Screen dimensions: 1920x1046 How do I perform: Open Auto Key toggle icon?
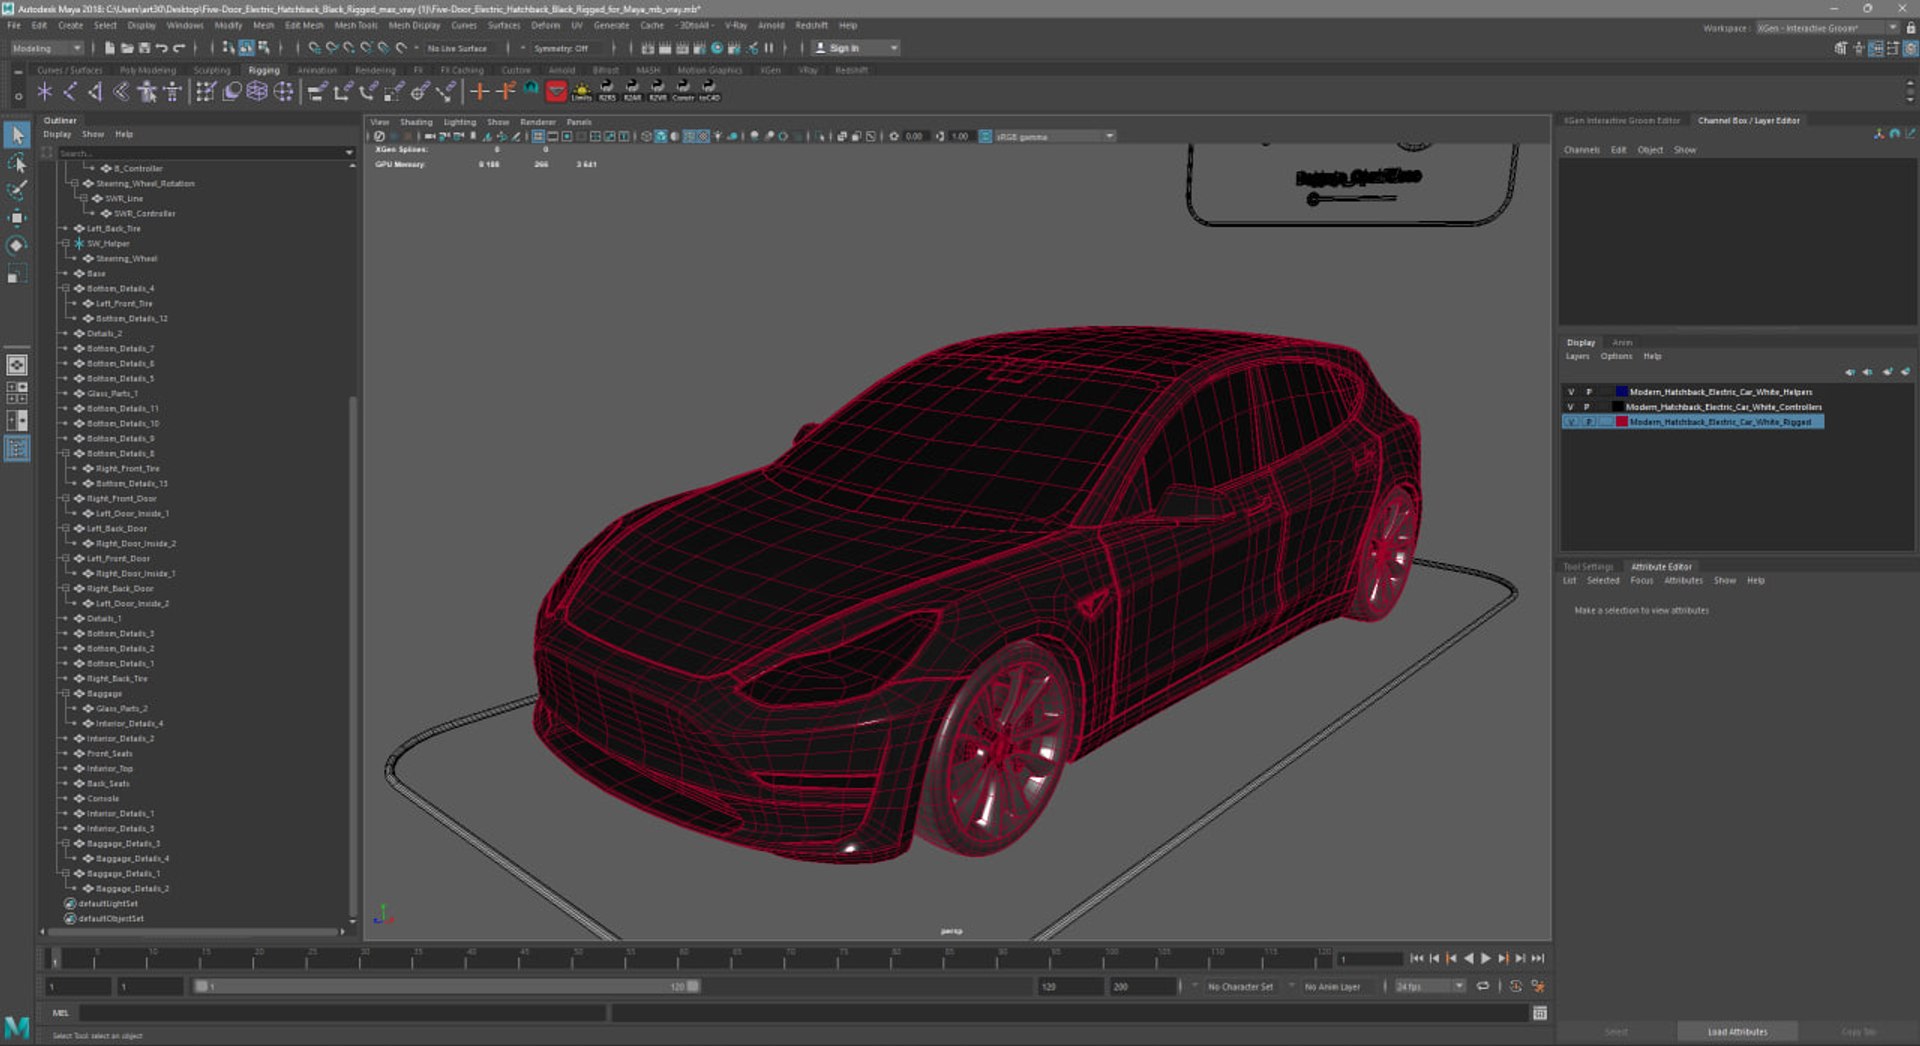(x=1516, y=986)
